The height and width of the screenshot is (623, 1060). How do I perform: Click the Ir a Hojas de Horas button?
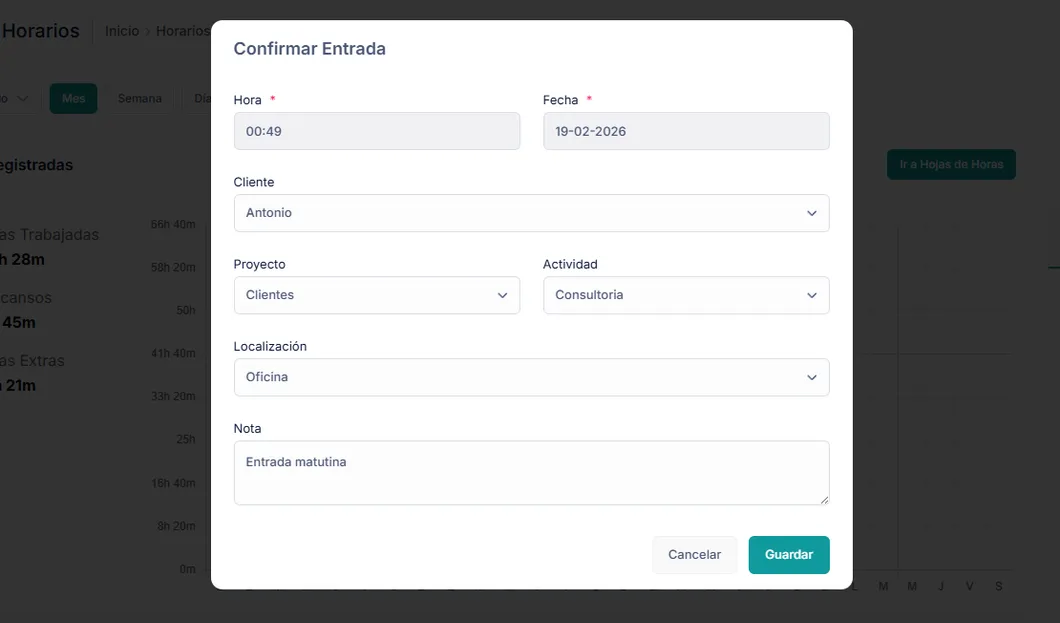pyautogui.click(x=950, y=164)
